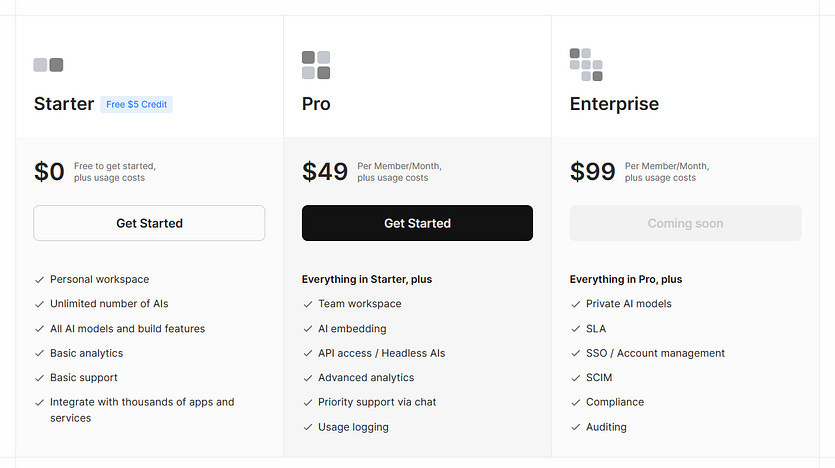Click the $49 Pro price
The height and width of the screenshot is (468, 835).
tap(325, 171)
